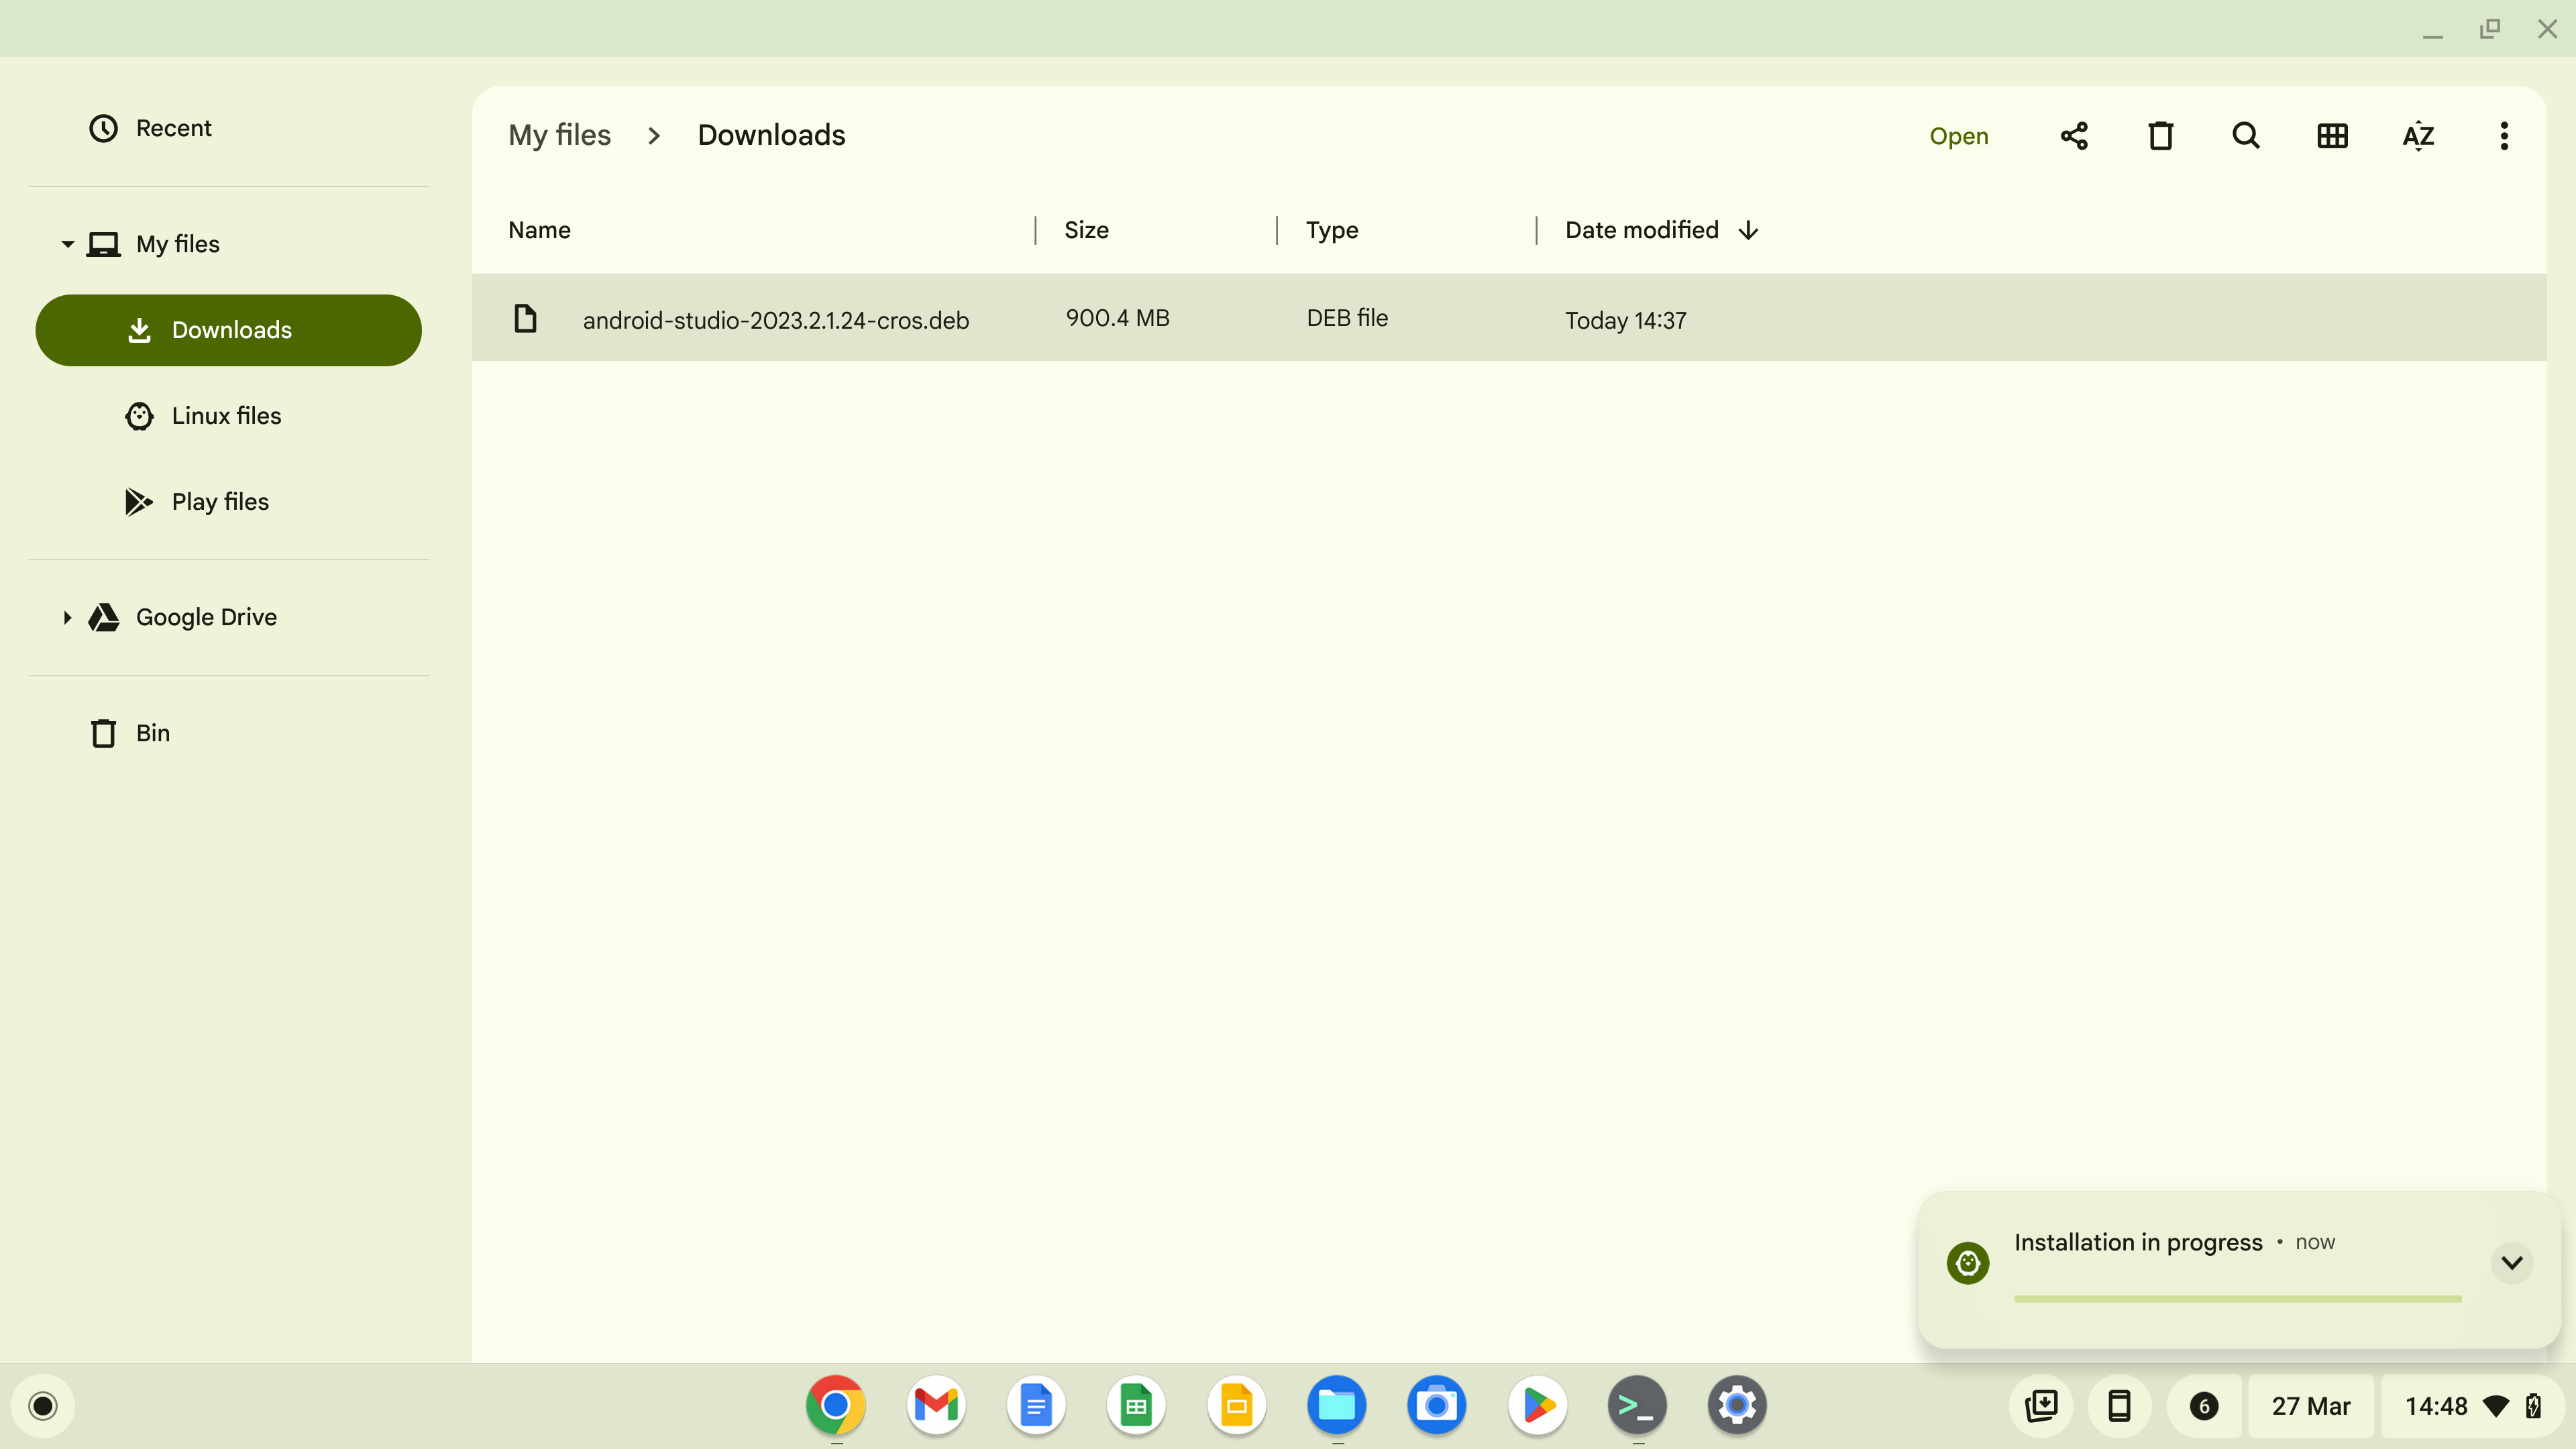This screenshot has height=1449, width=2576.
Task: Open Gmail from the shelf
Action: 935,1405
